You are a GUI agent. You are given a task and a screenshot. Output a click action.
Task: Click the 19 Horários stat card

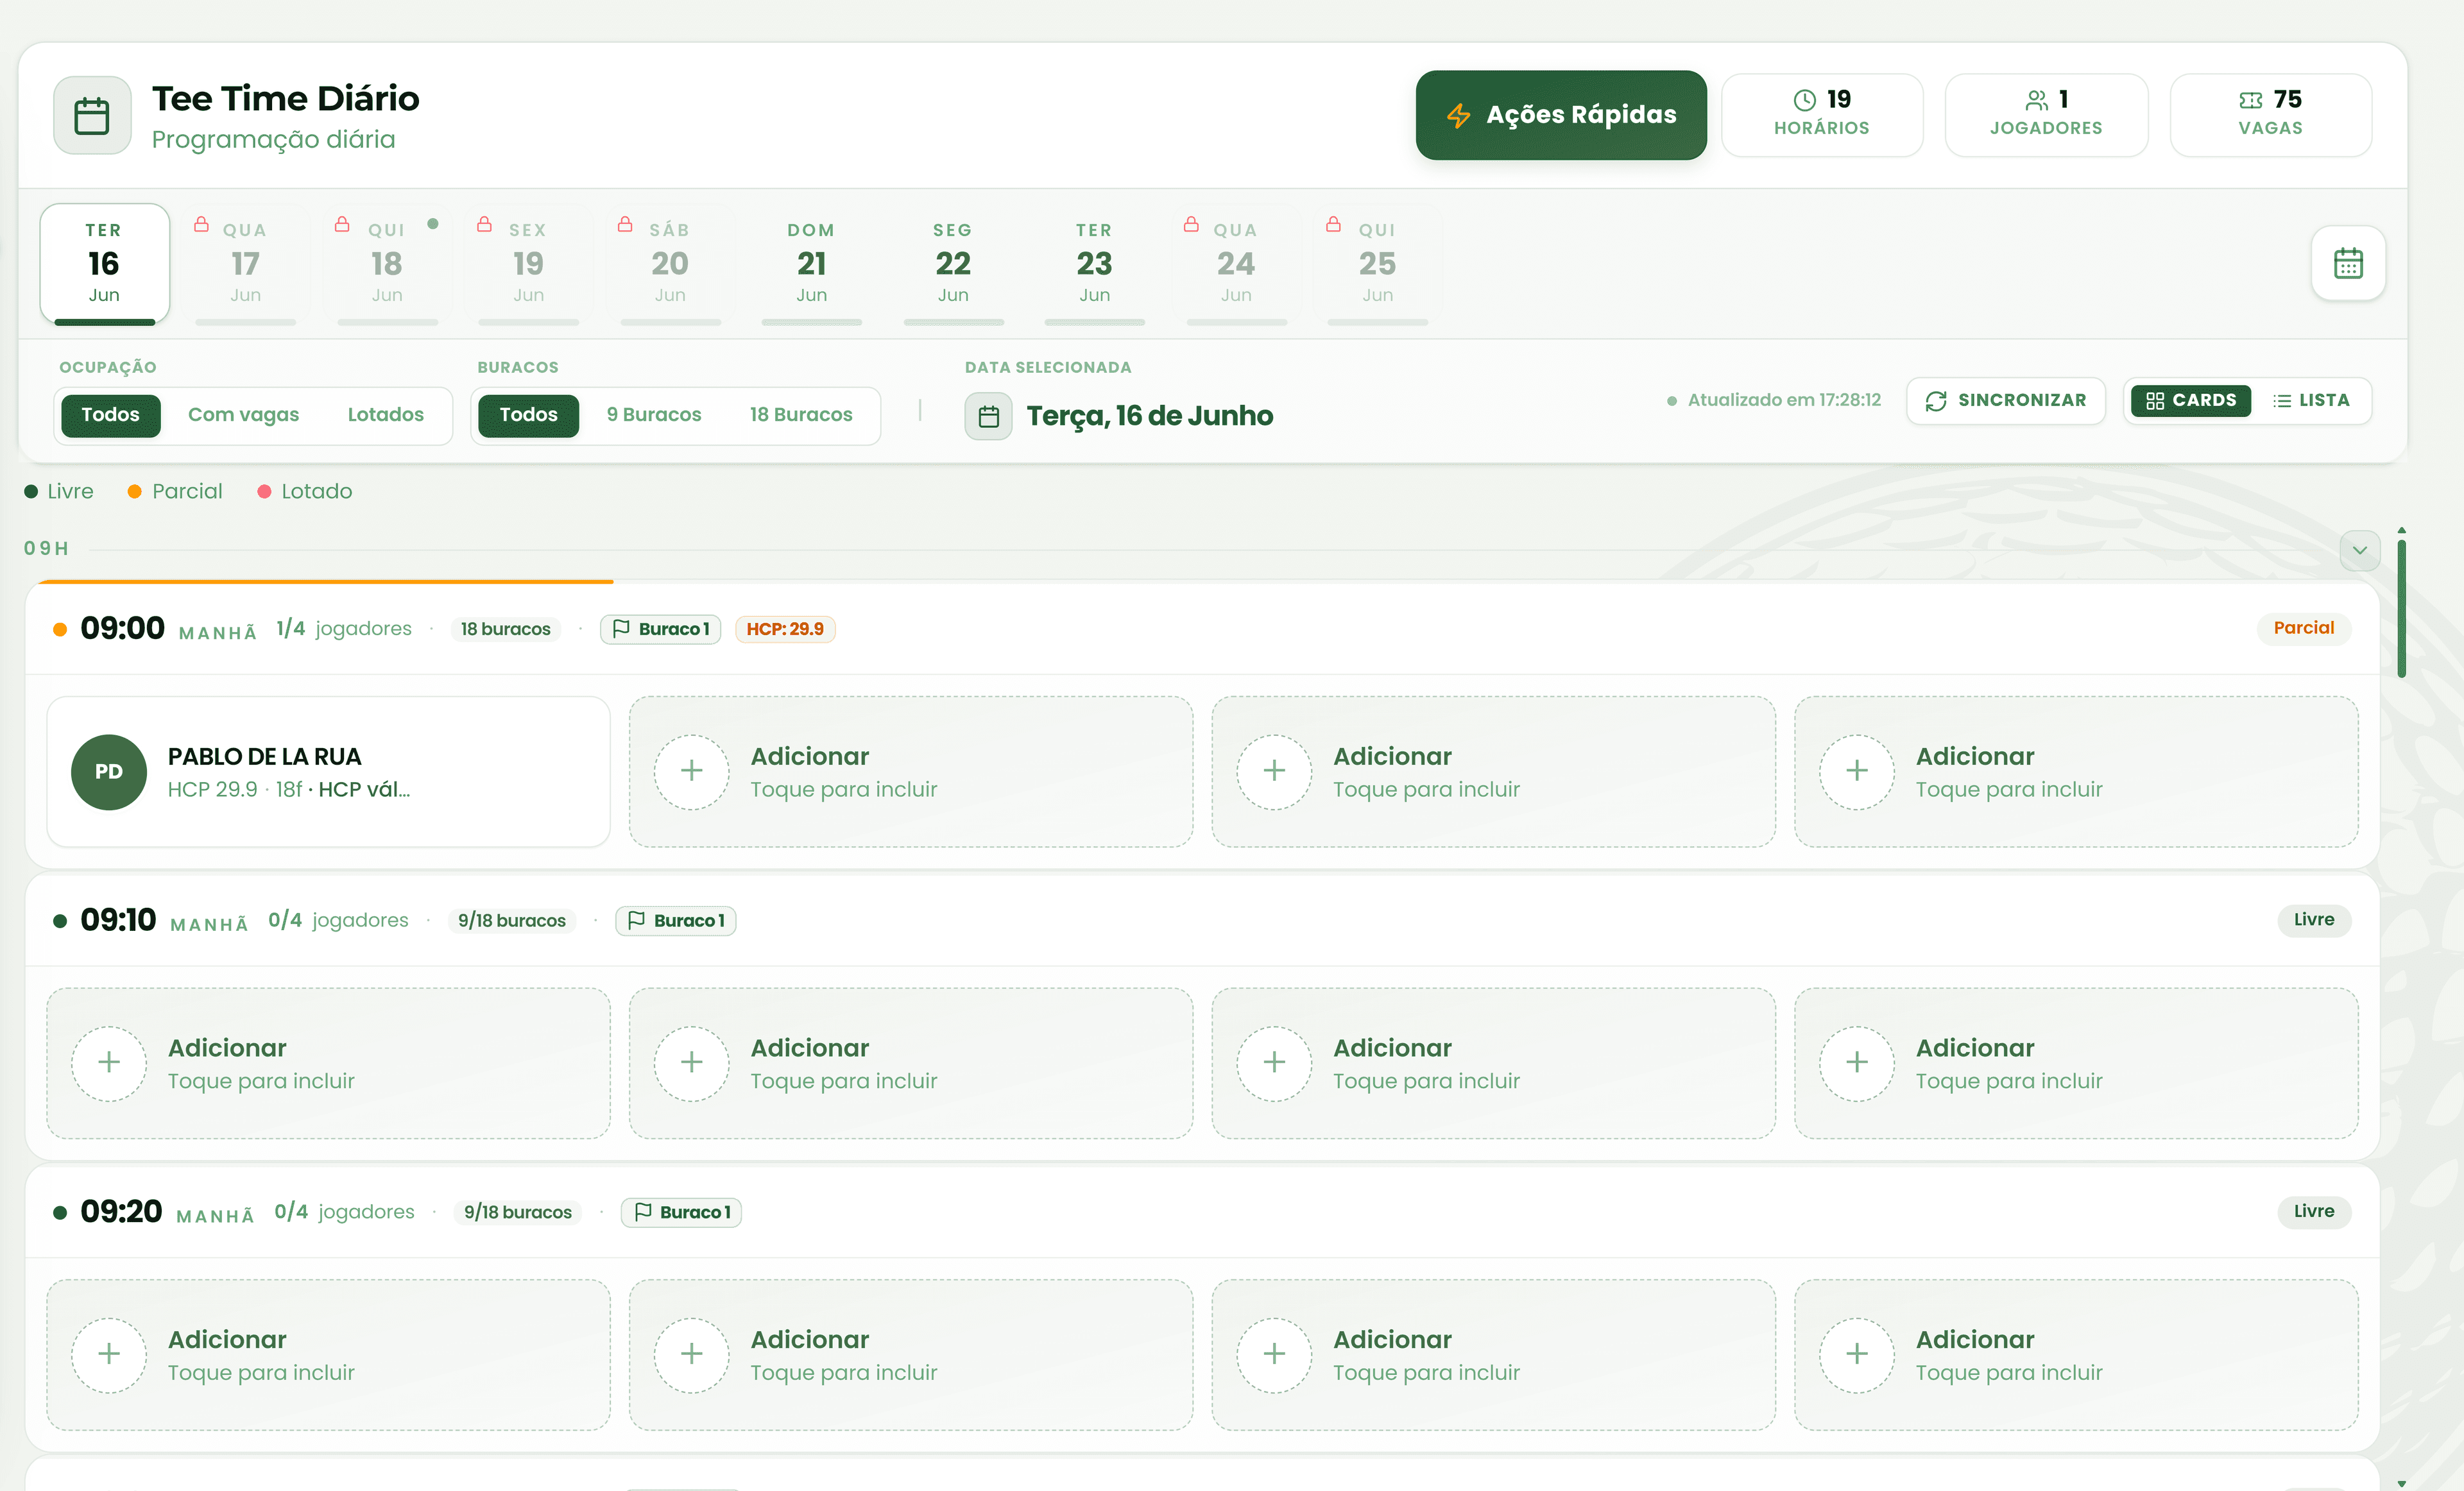tap(1822, 115)
